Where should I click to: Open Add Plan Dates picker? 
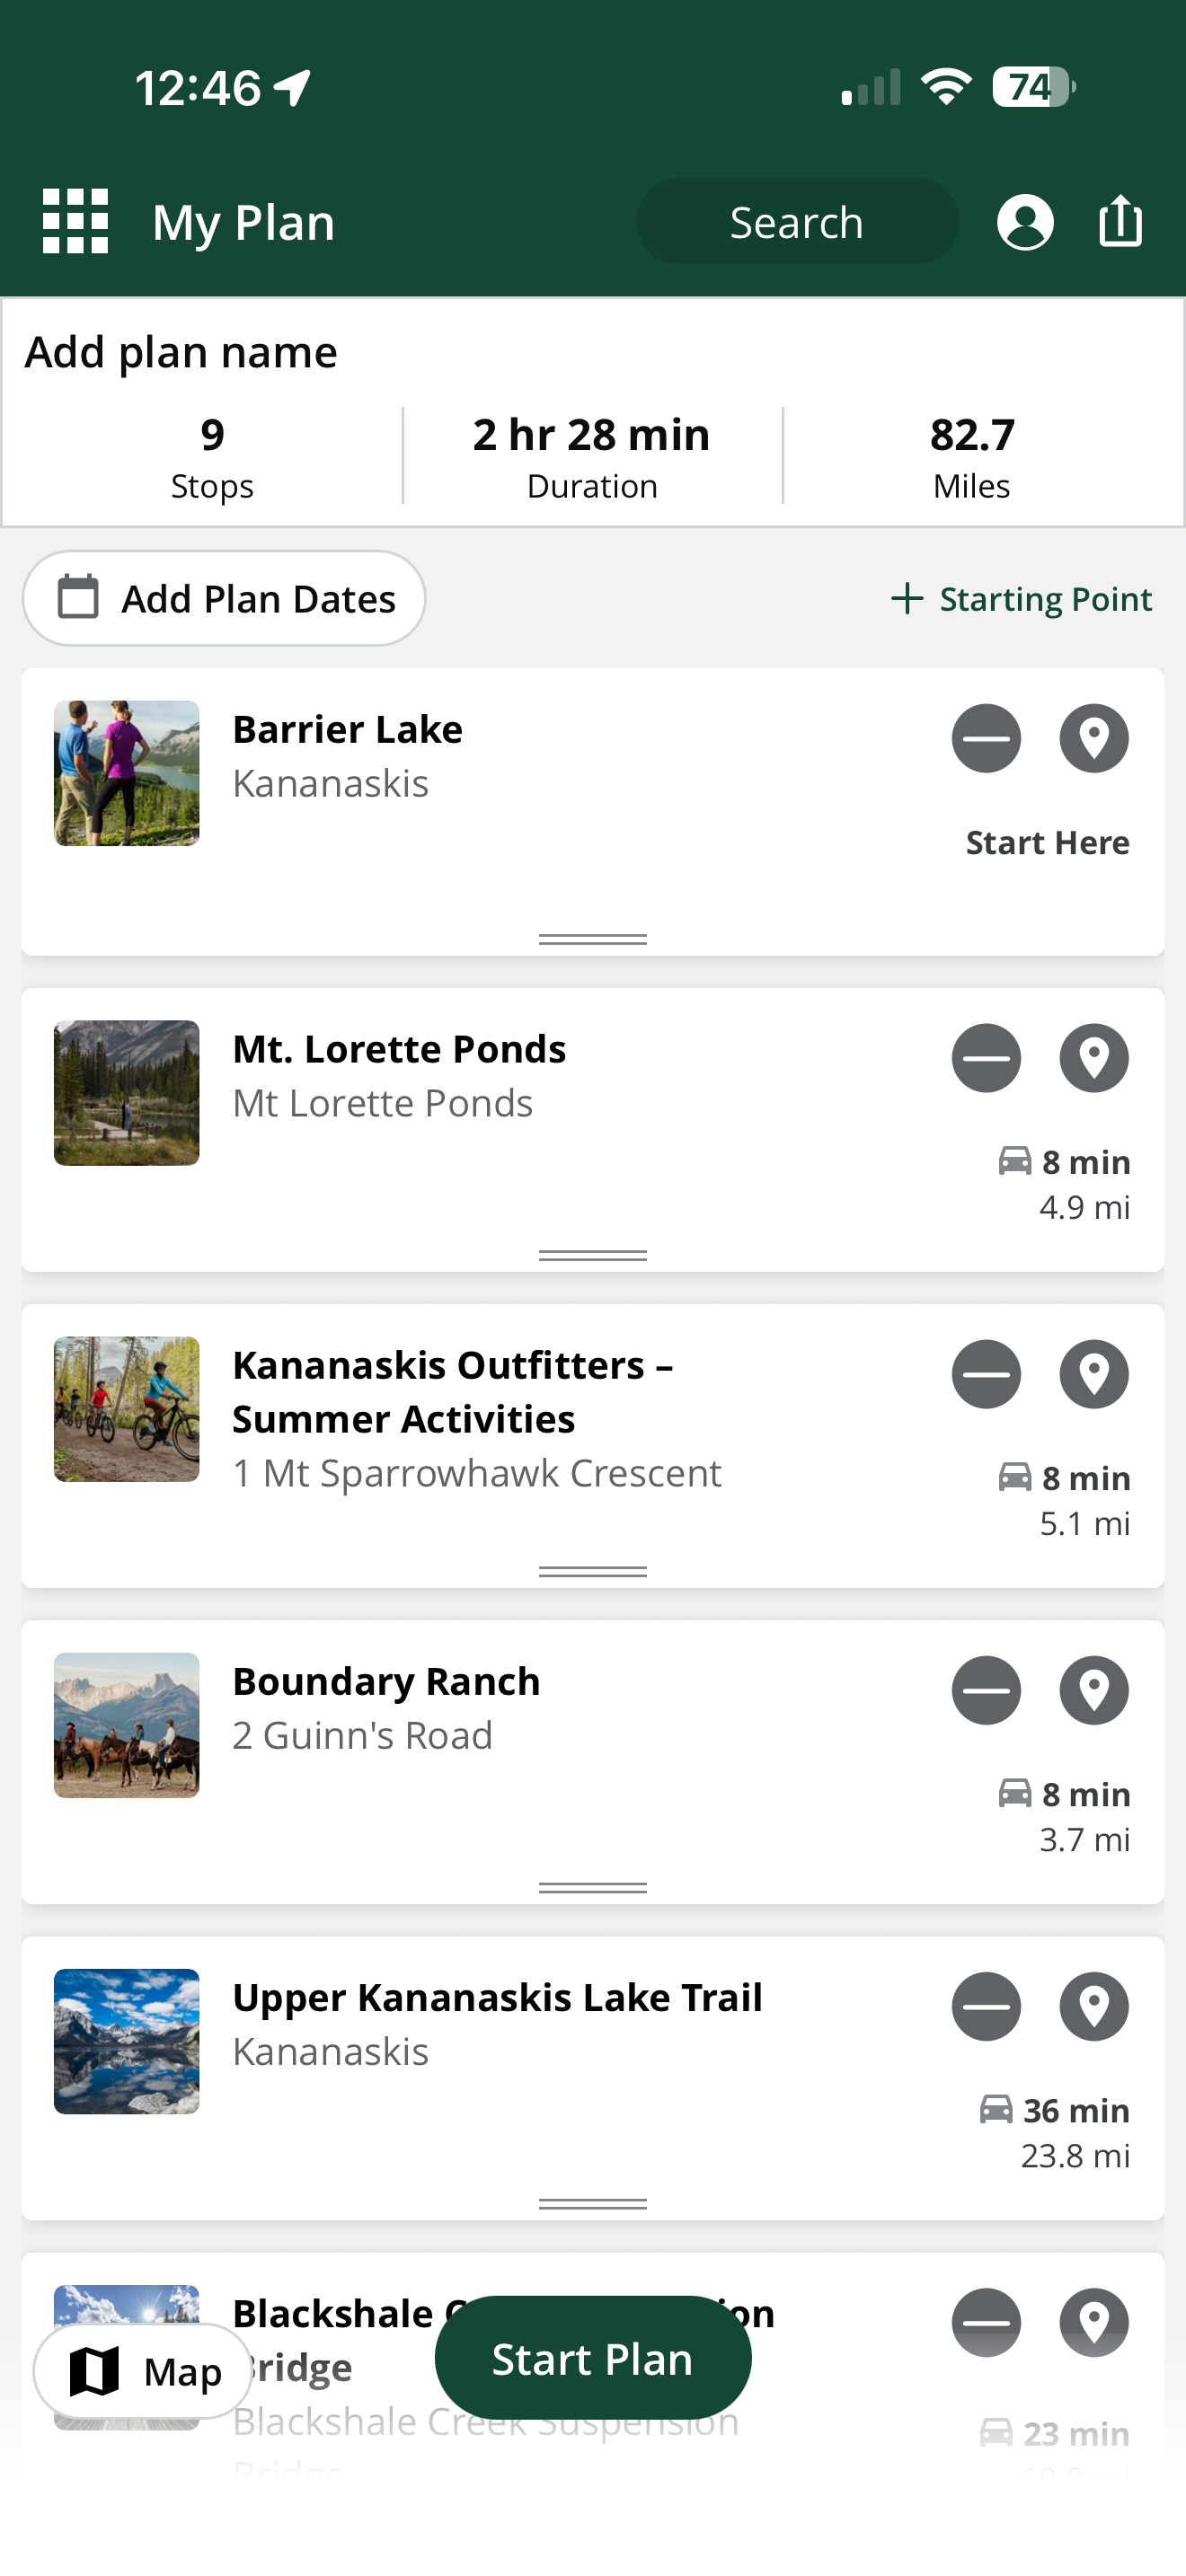[224, 598]
